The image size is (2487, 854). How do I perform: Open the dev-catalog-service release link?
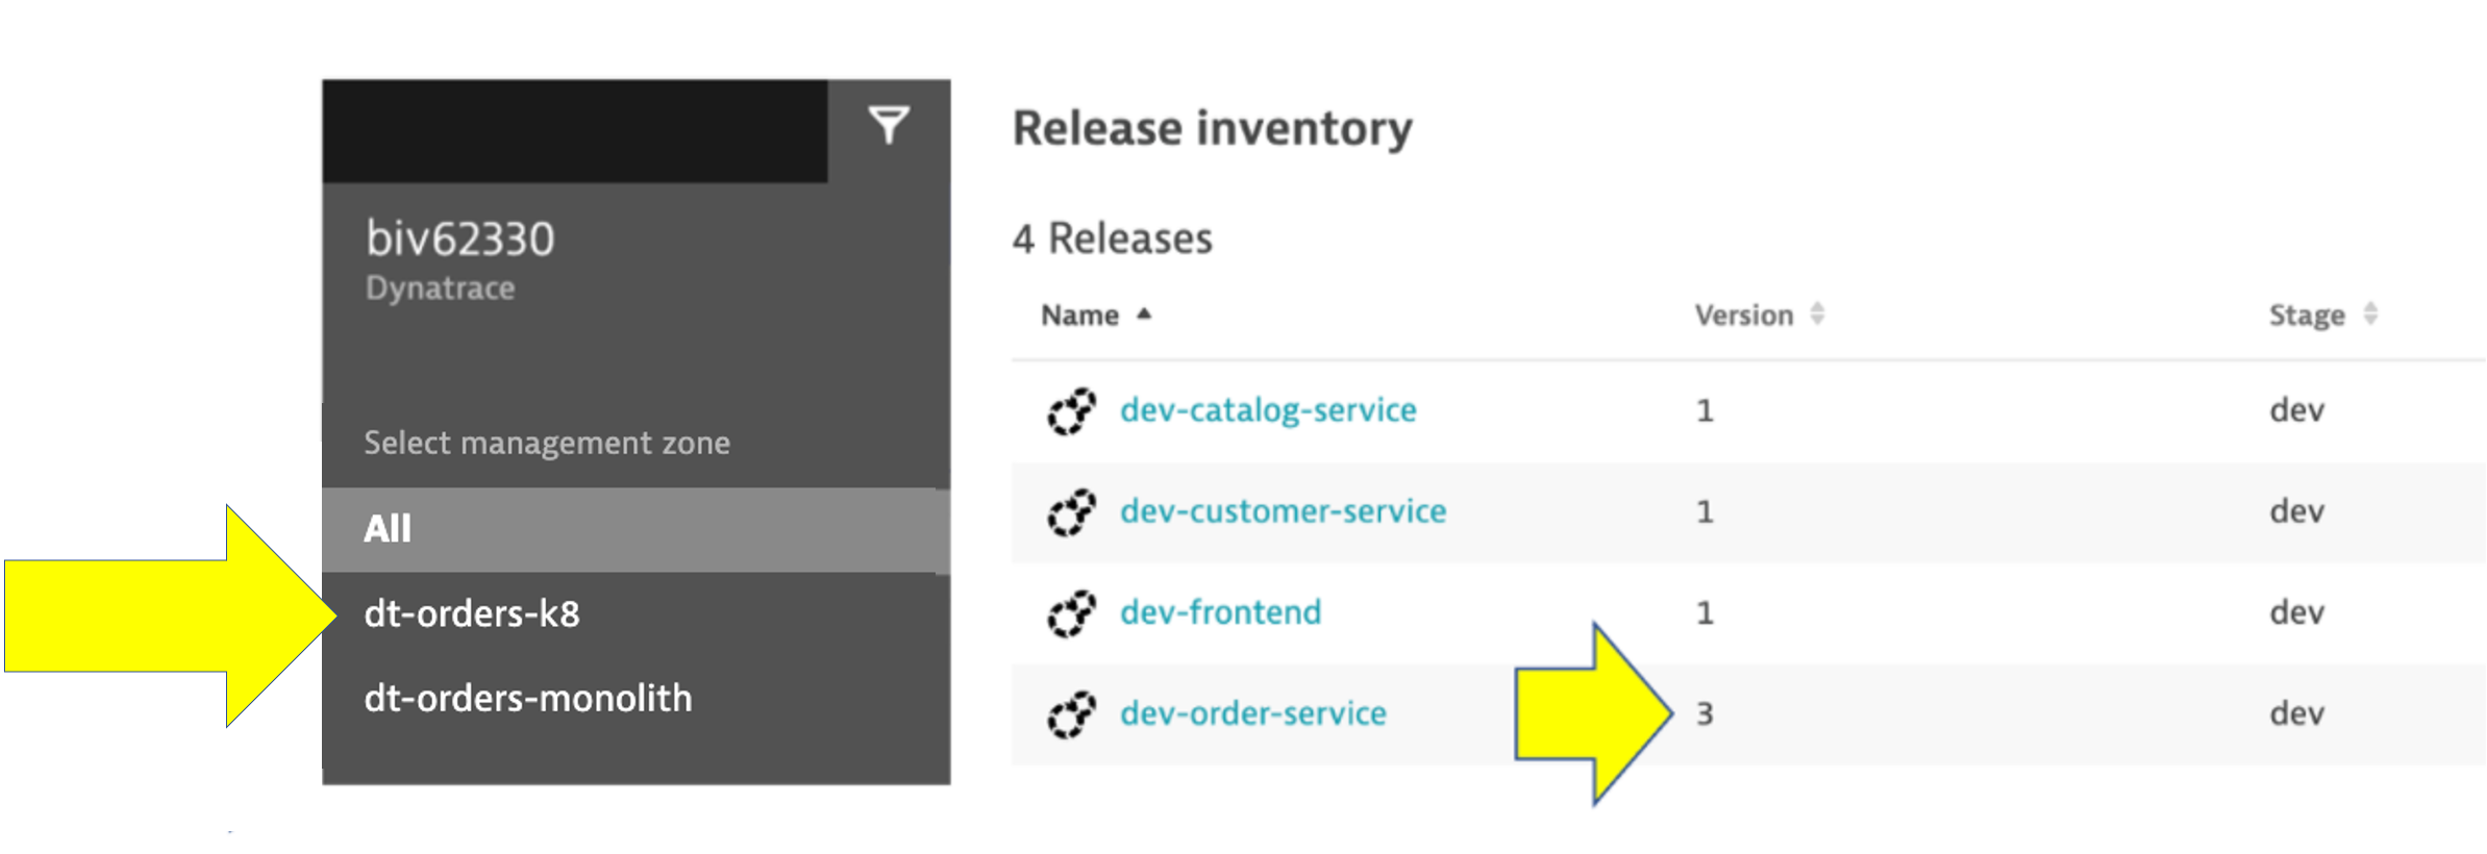[x=1268, y=410]
